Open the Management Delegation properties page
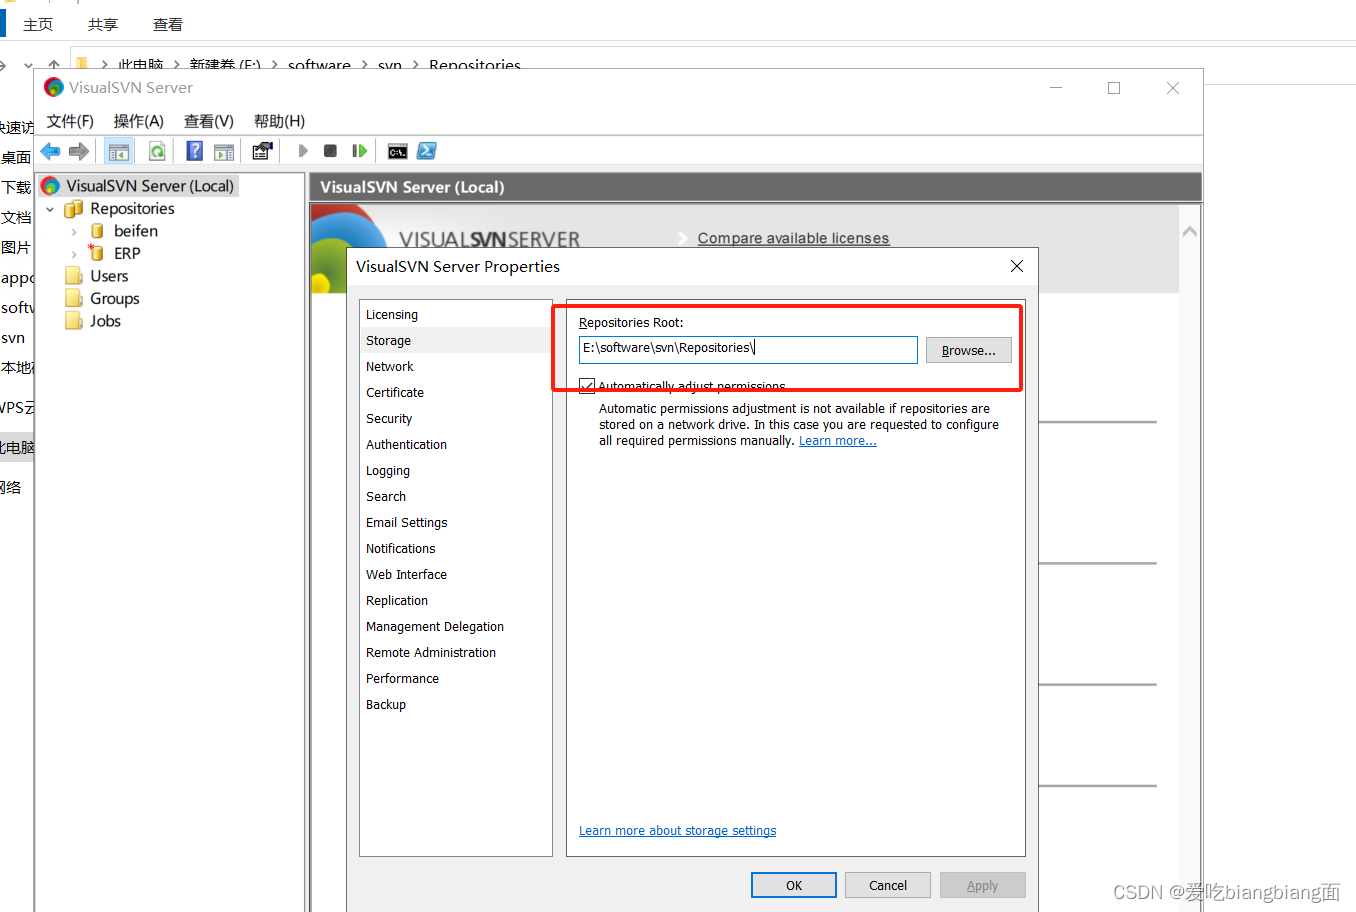 [455, 626]
